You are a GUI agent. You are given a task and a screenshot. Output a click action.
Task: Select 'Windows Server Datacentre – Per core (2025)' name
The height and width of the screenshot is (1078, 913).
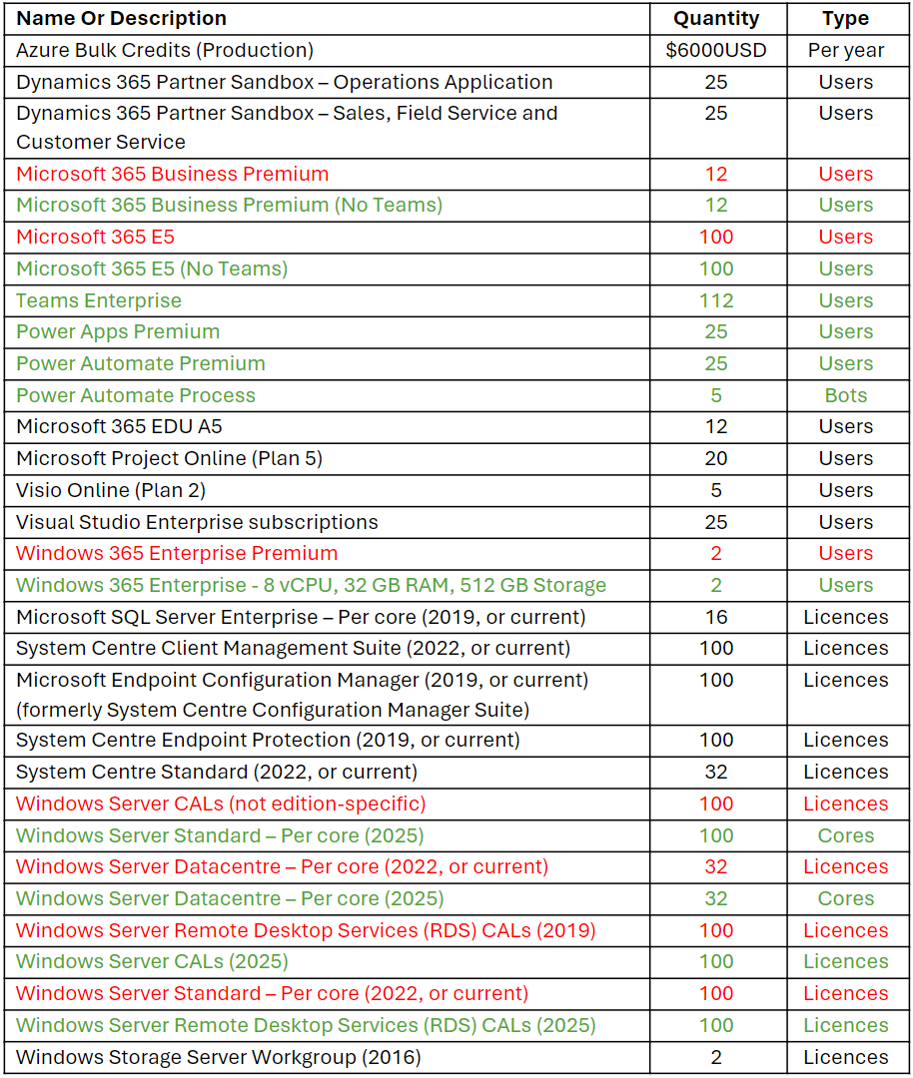(x=230, y=899)
